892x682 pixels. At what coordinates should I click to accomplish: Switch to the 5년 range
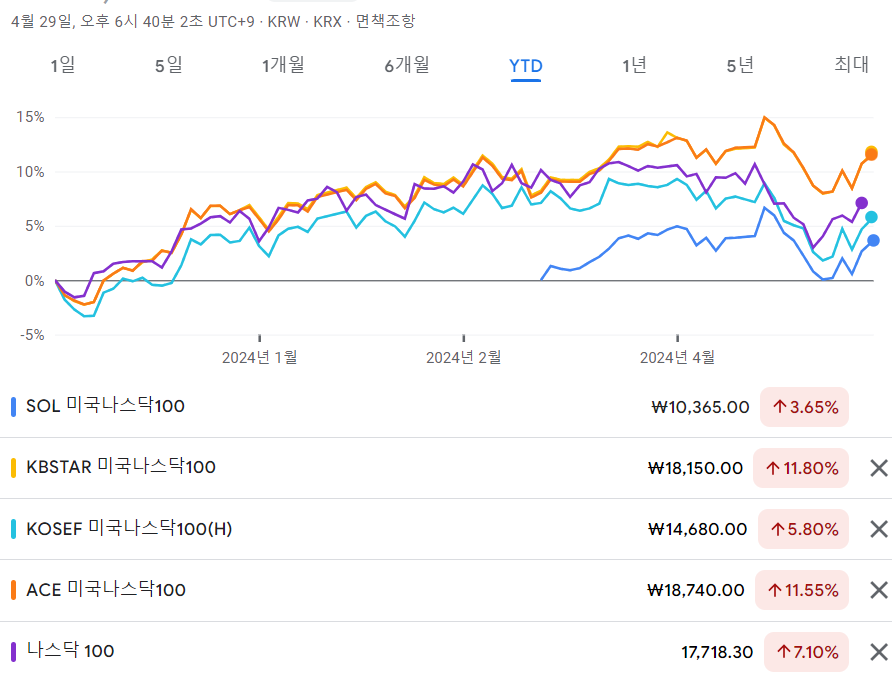[741, 66]
